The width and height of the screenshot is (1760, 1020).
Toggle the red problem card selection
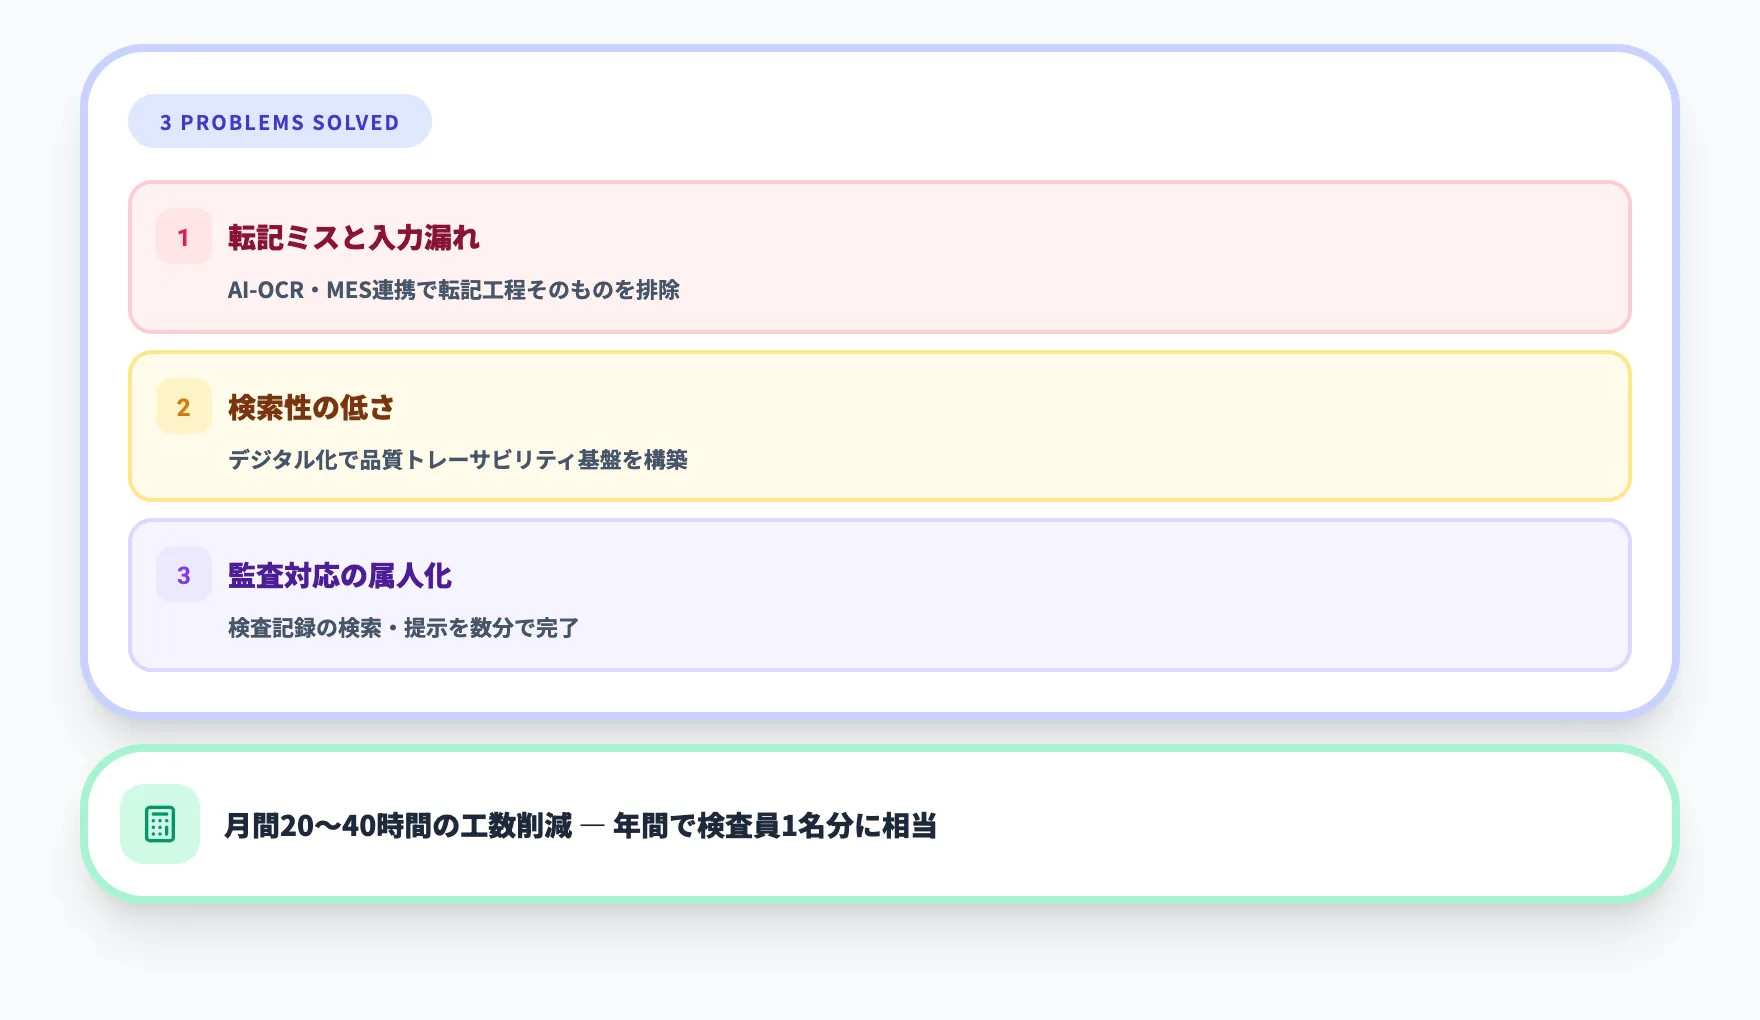click(880, 257)
